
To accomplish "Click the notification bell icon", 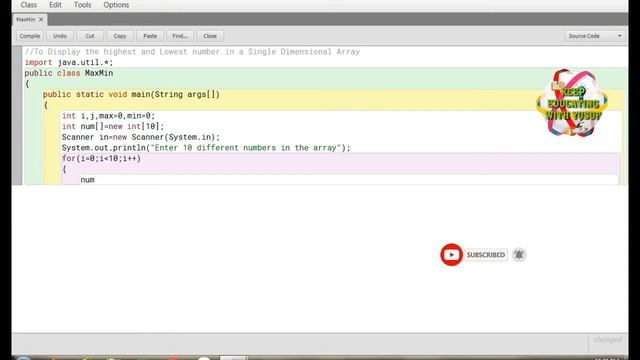I will click(519, 255).
